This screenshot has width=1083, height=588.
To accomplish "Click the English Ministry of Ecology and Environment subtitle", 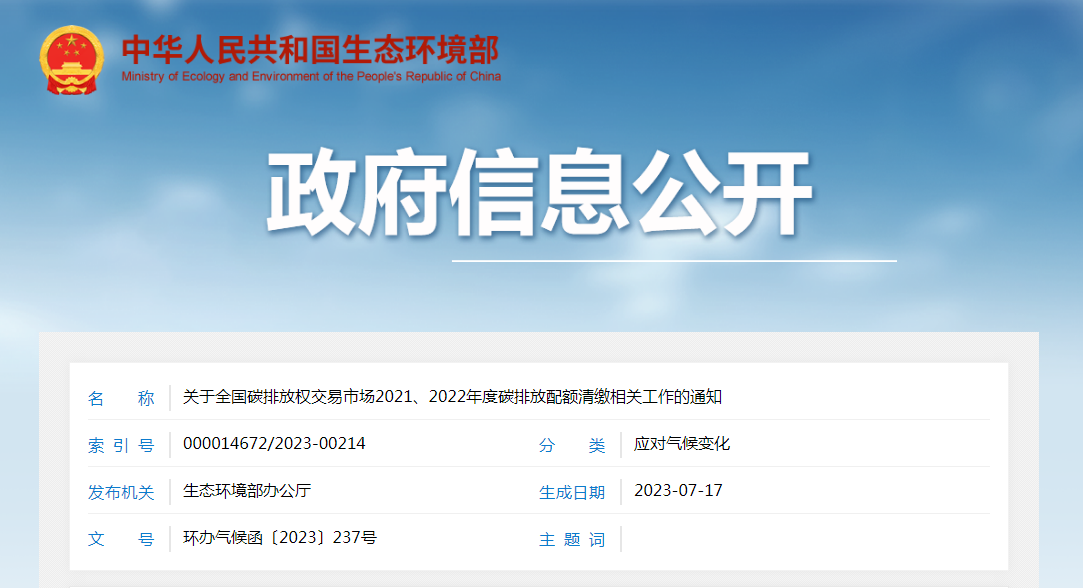I will coord(311,77).
